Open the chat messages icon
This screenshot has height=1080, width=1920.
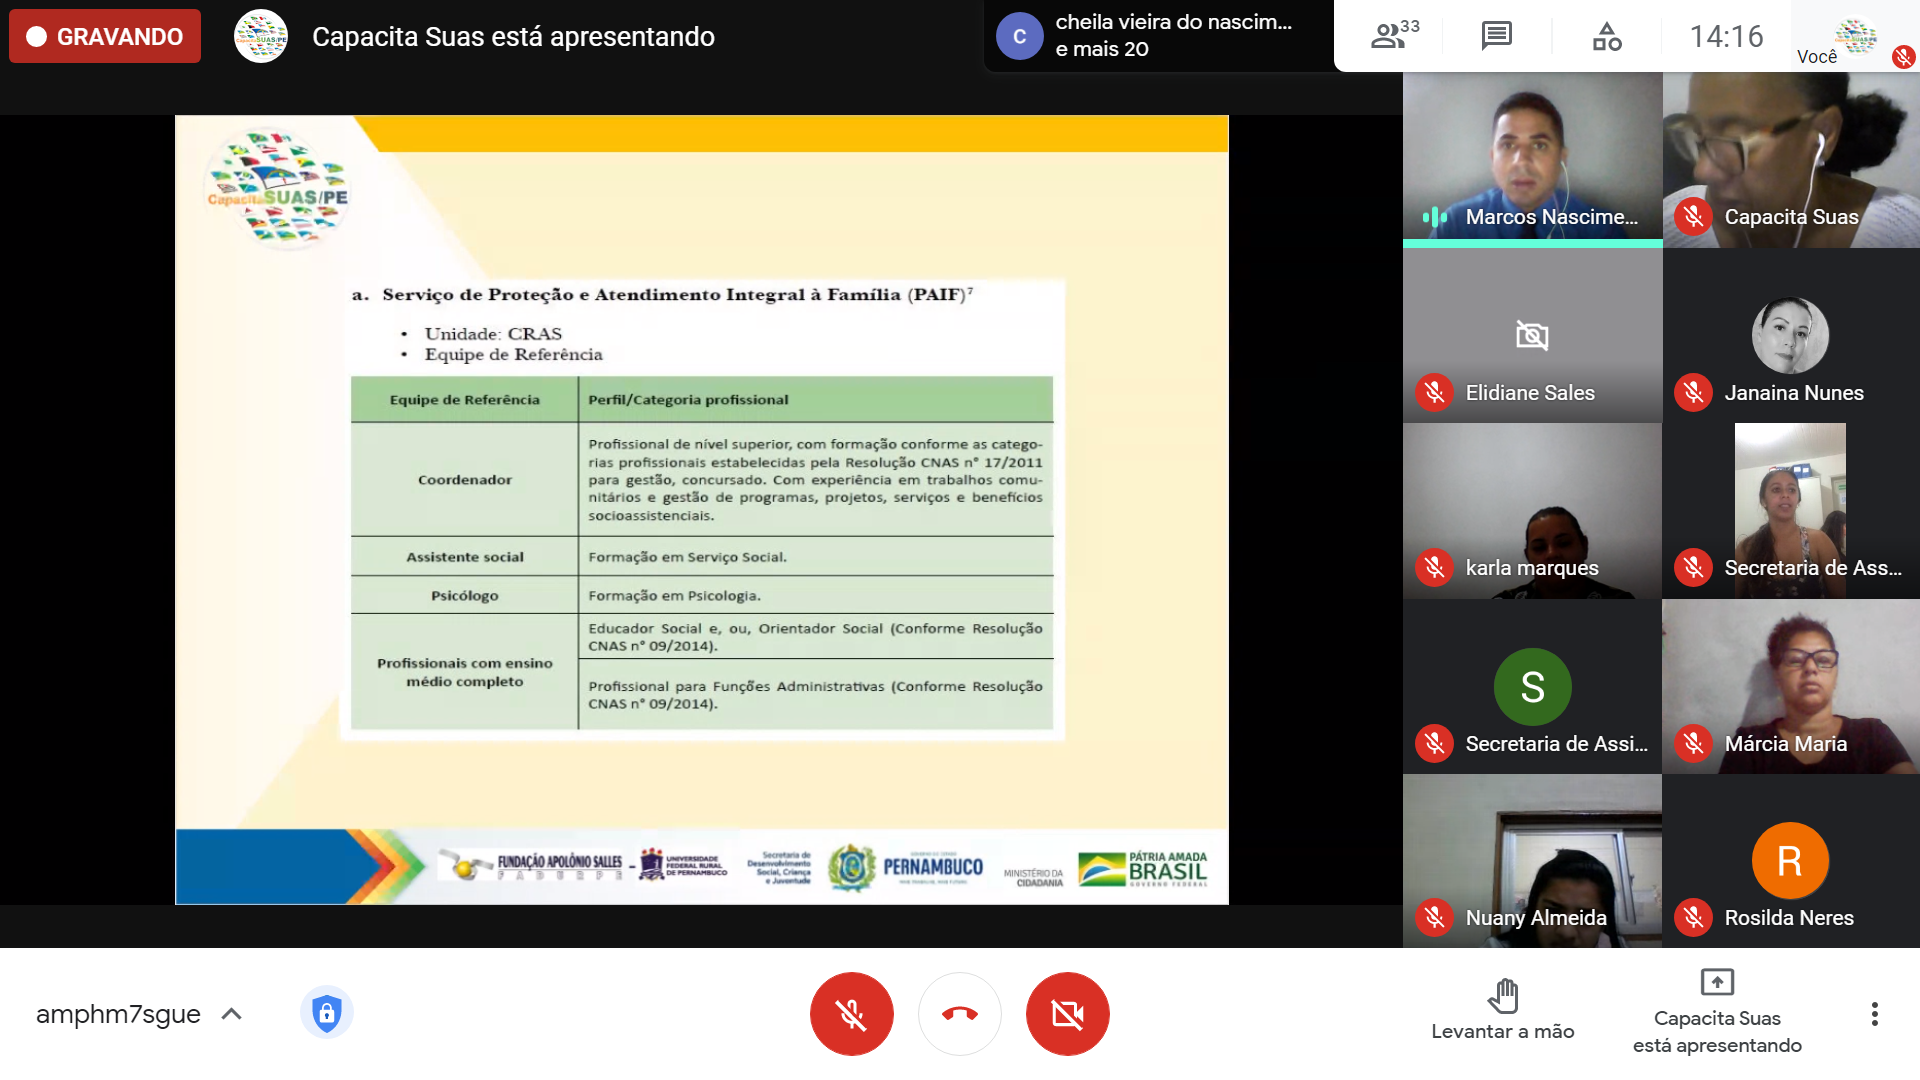pyautogui.click(x=1496, y=36)
